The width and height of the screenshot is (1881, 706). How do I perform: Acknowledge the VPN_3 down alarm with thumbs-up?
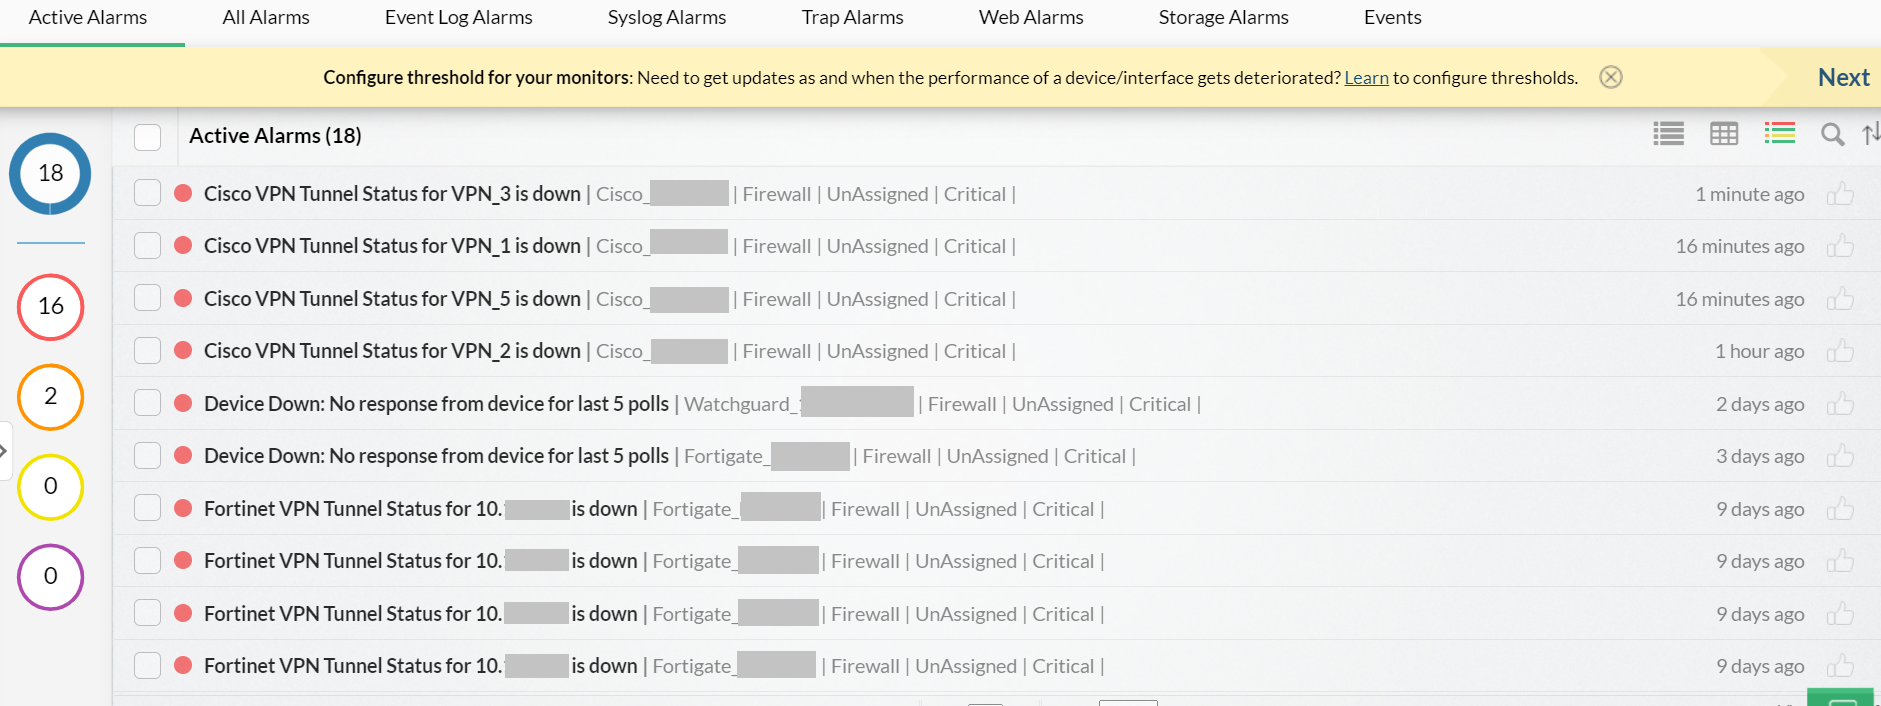(x=1841, y=194)
